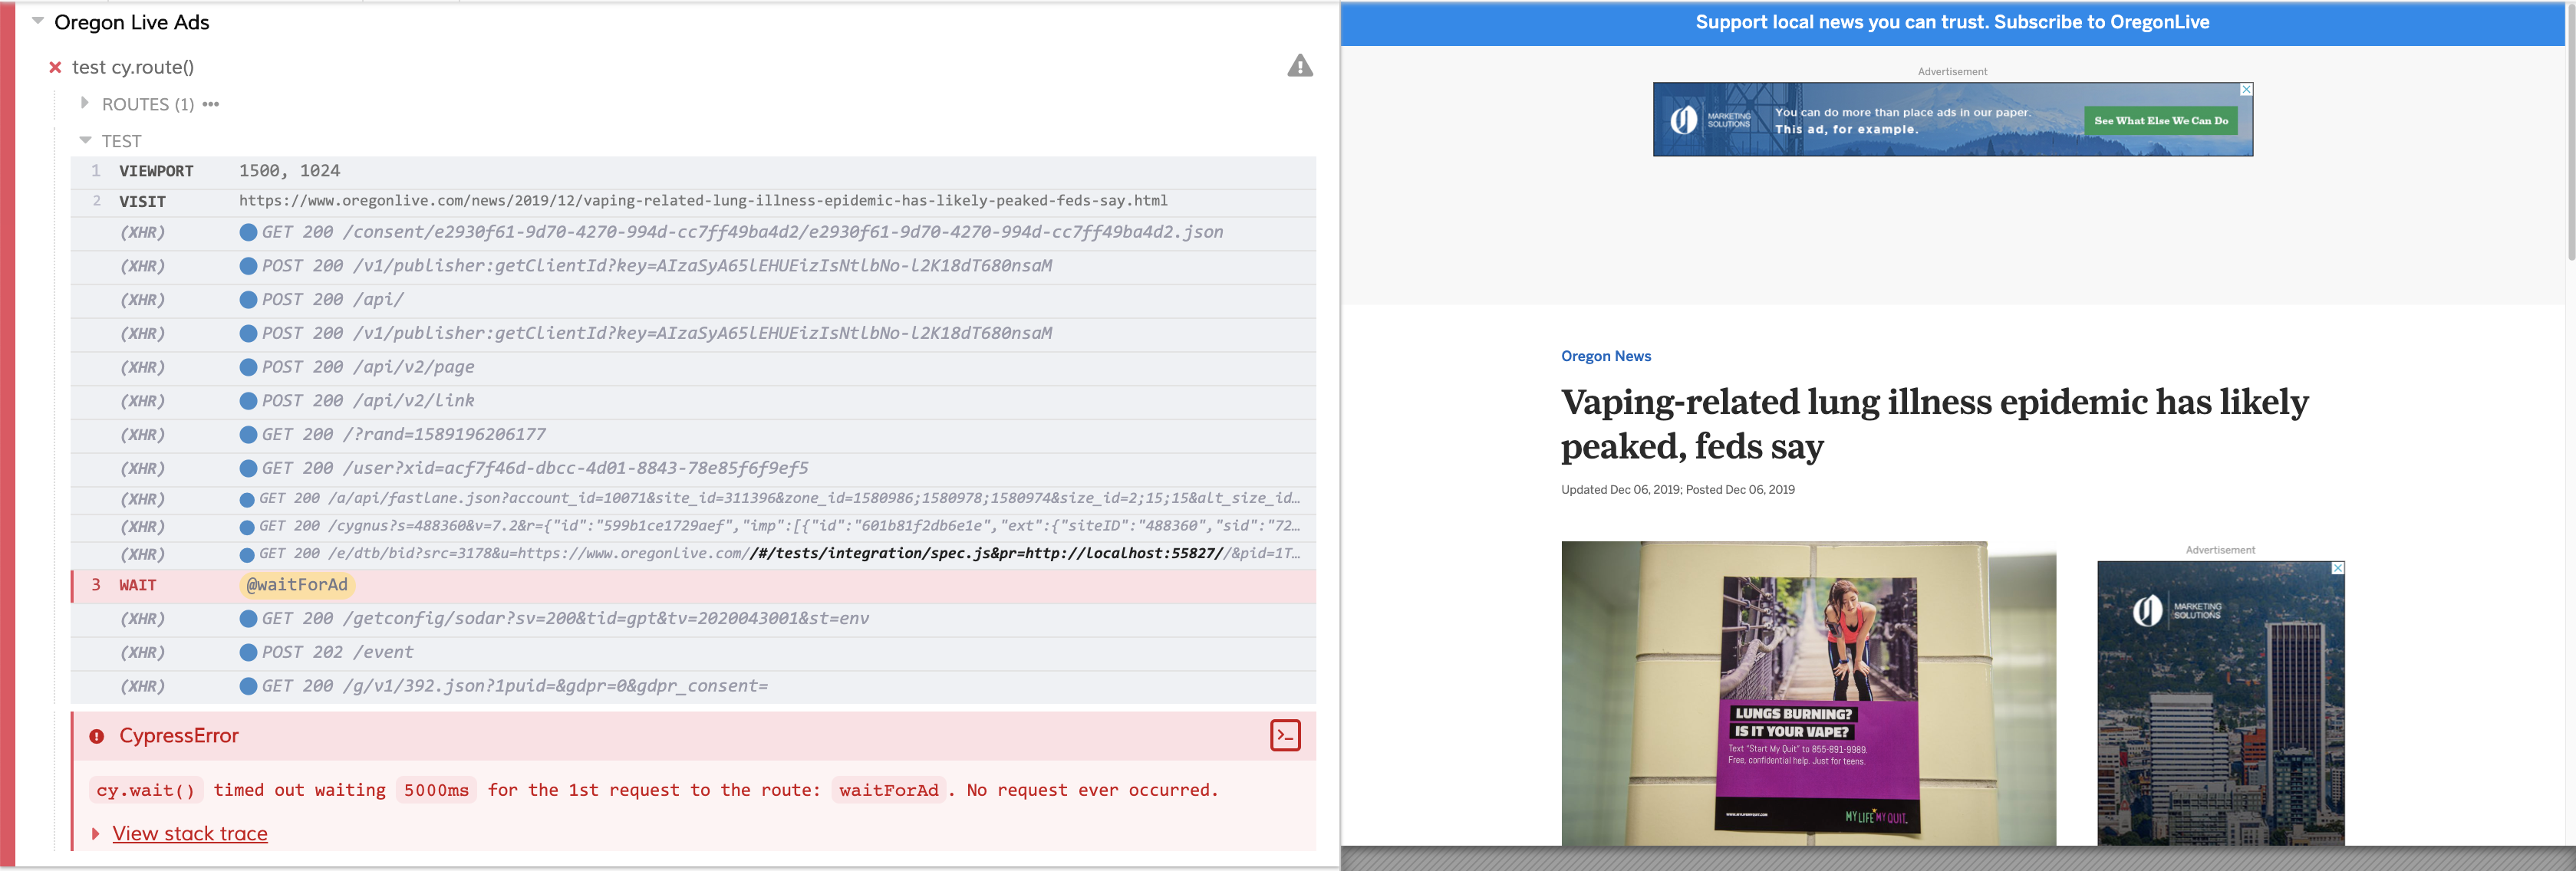This screenshot has height=871, width=2576.
Task: Click the warning triangle icon above the command log
Action: [x=1301, y=67]
